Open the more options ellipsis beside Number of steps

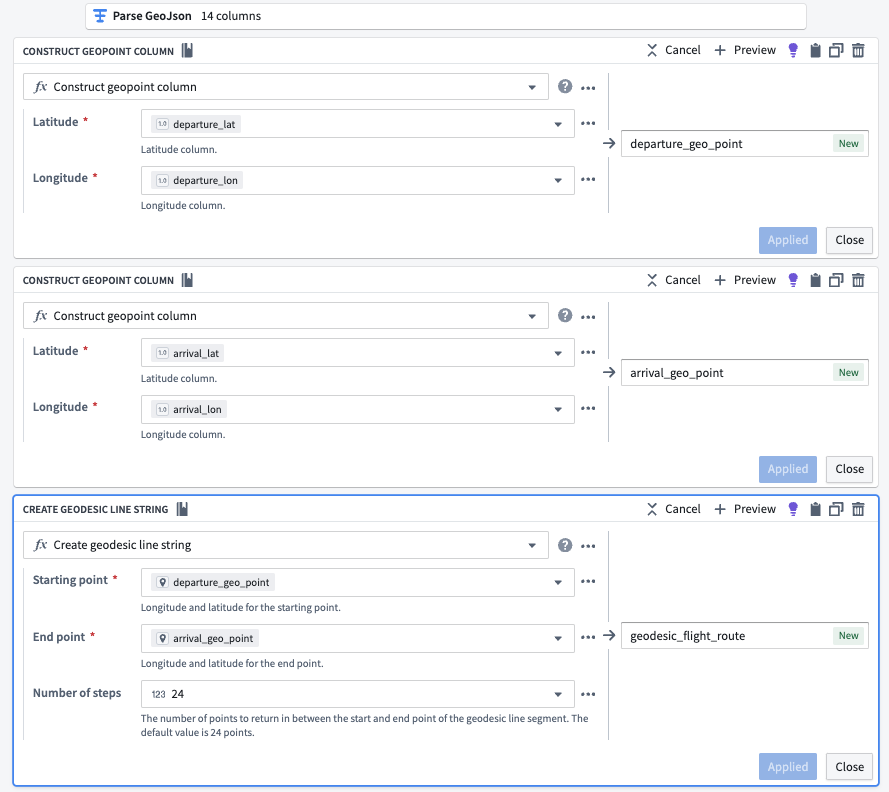588,694
